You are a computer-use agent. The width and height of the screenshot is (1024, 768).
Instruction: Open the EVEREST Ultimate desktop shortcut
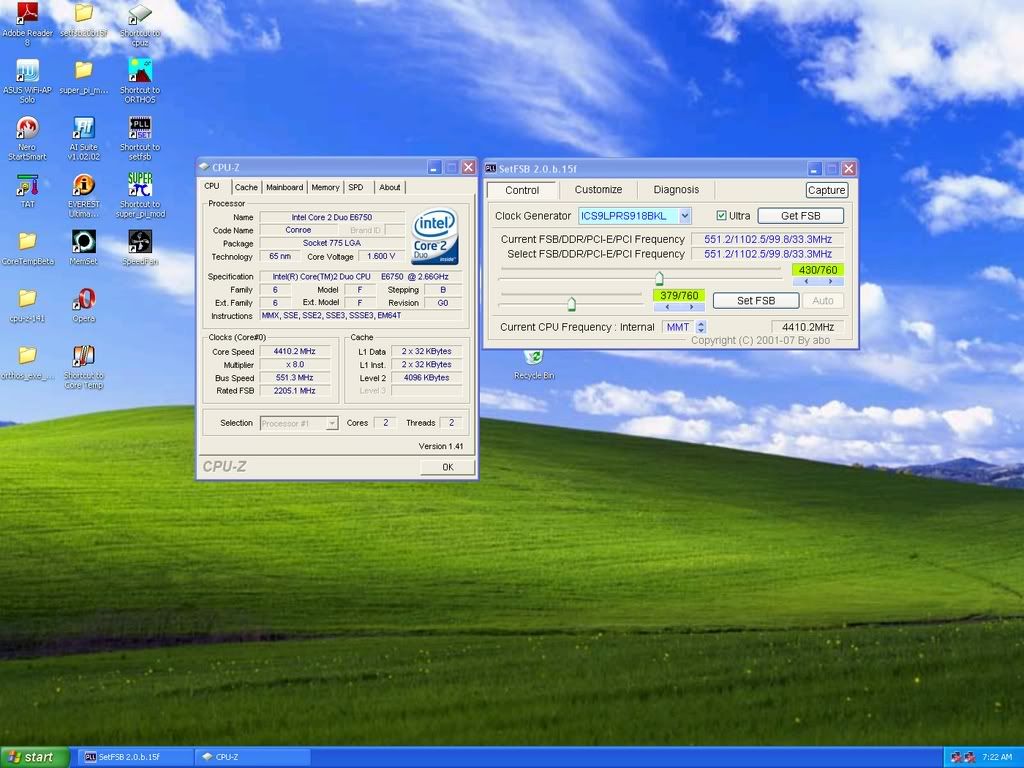pyautogui.click(x=84, y=185)
